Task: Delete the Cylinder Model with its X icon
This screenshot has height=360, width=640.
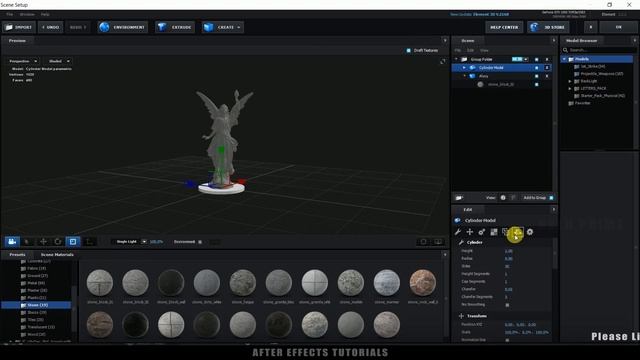Action: [547, 68]
